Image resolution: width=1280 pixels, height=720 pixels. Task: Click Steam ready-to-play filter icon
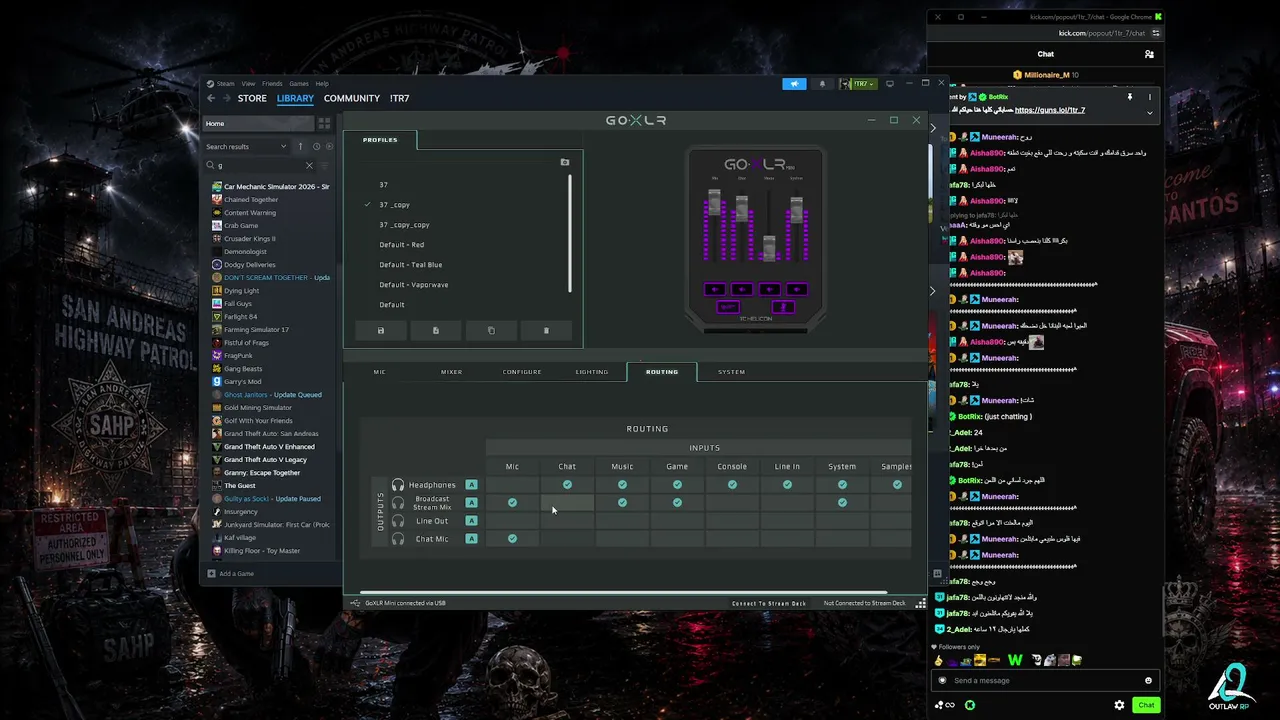point(331,146)
